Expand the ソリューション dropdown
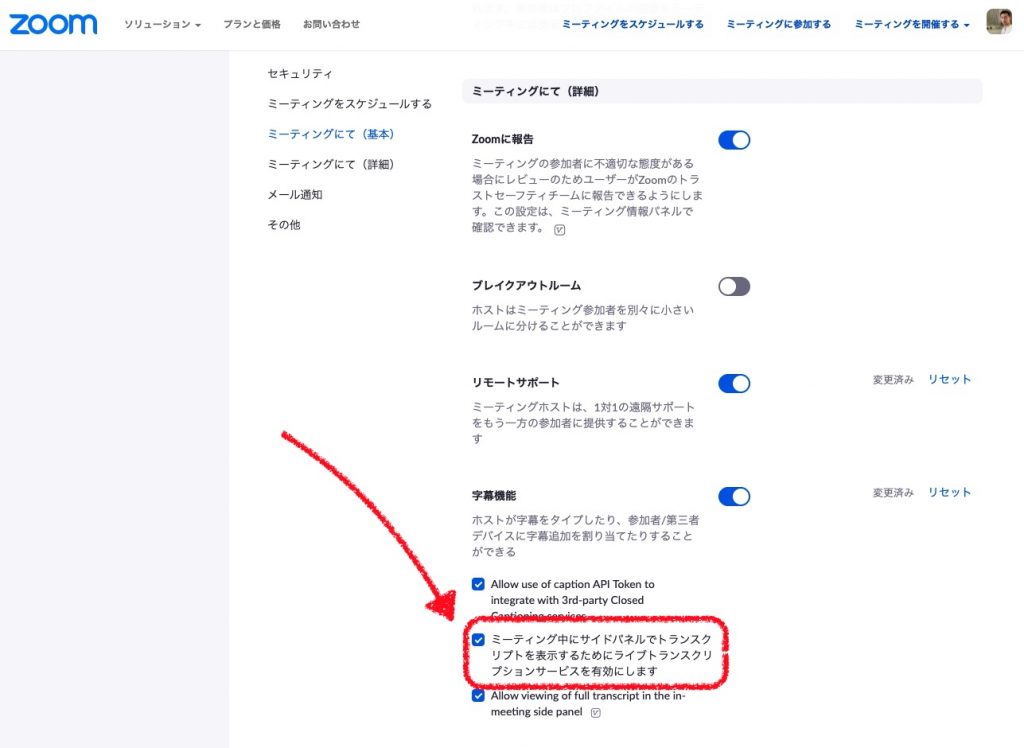Image resolution: width=1024 pixels, height=748 pixels. tap(162, 24)
